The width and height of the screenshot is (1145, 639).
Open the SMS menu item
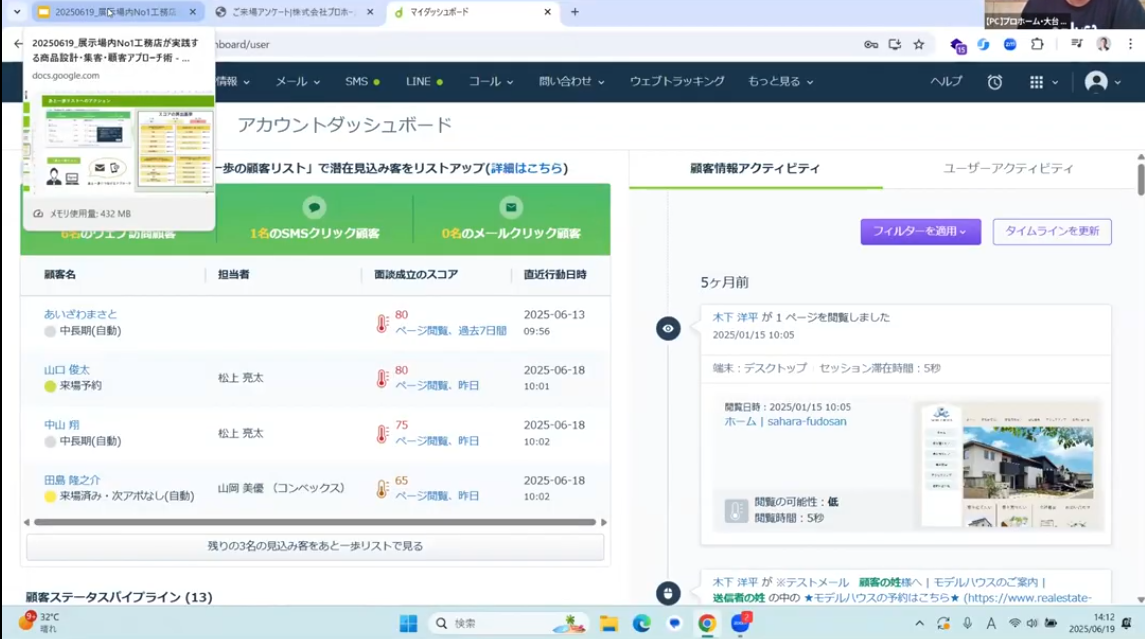click(x=362, y=82)
